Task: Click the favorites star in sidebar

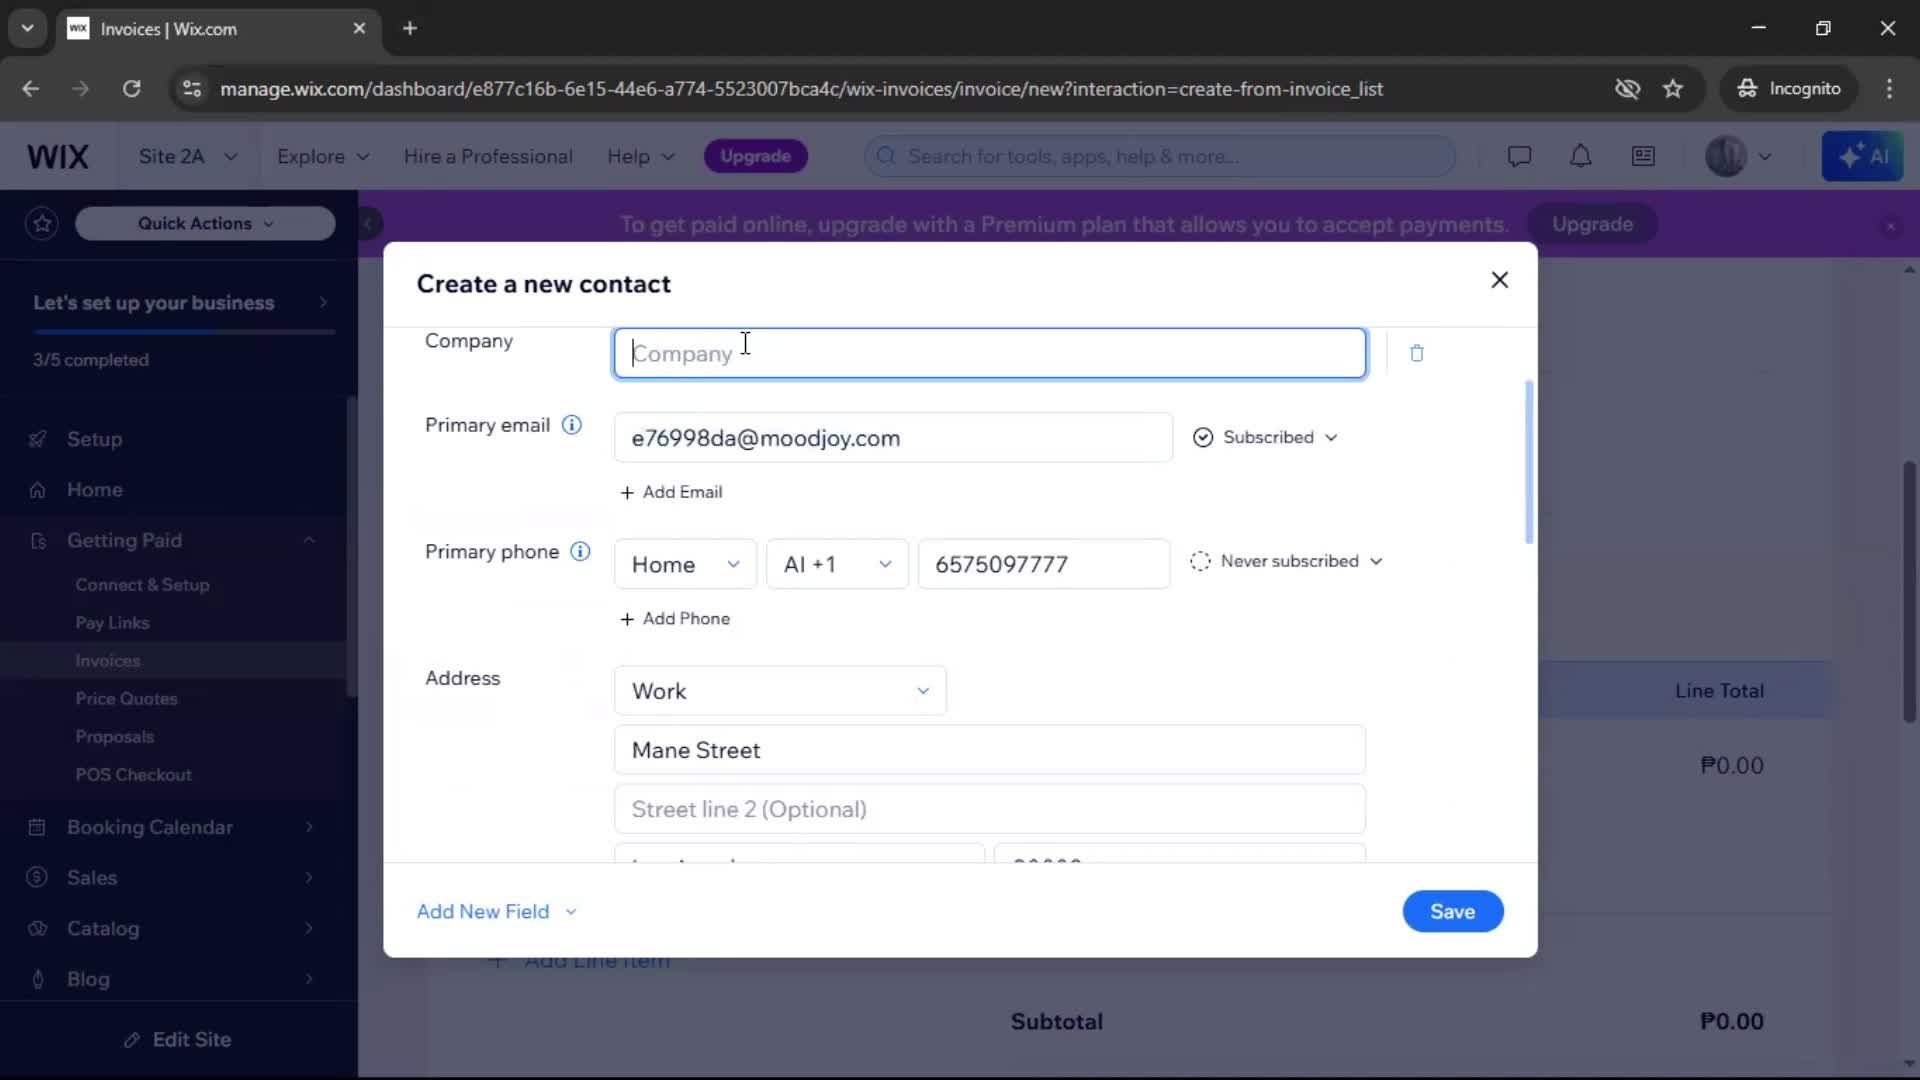Action: (42, 223)
